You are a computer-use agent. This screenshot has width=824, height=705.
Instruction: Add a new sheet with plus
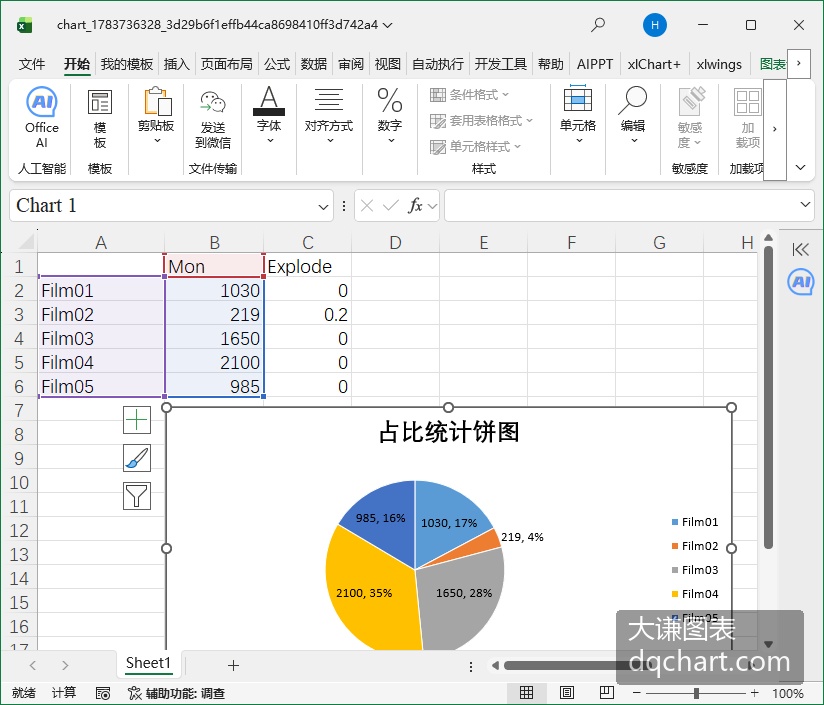click(x=233, y=666)
